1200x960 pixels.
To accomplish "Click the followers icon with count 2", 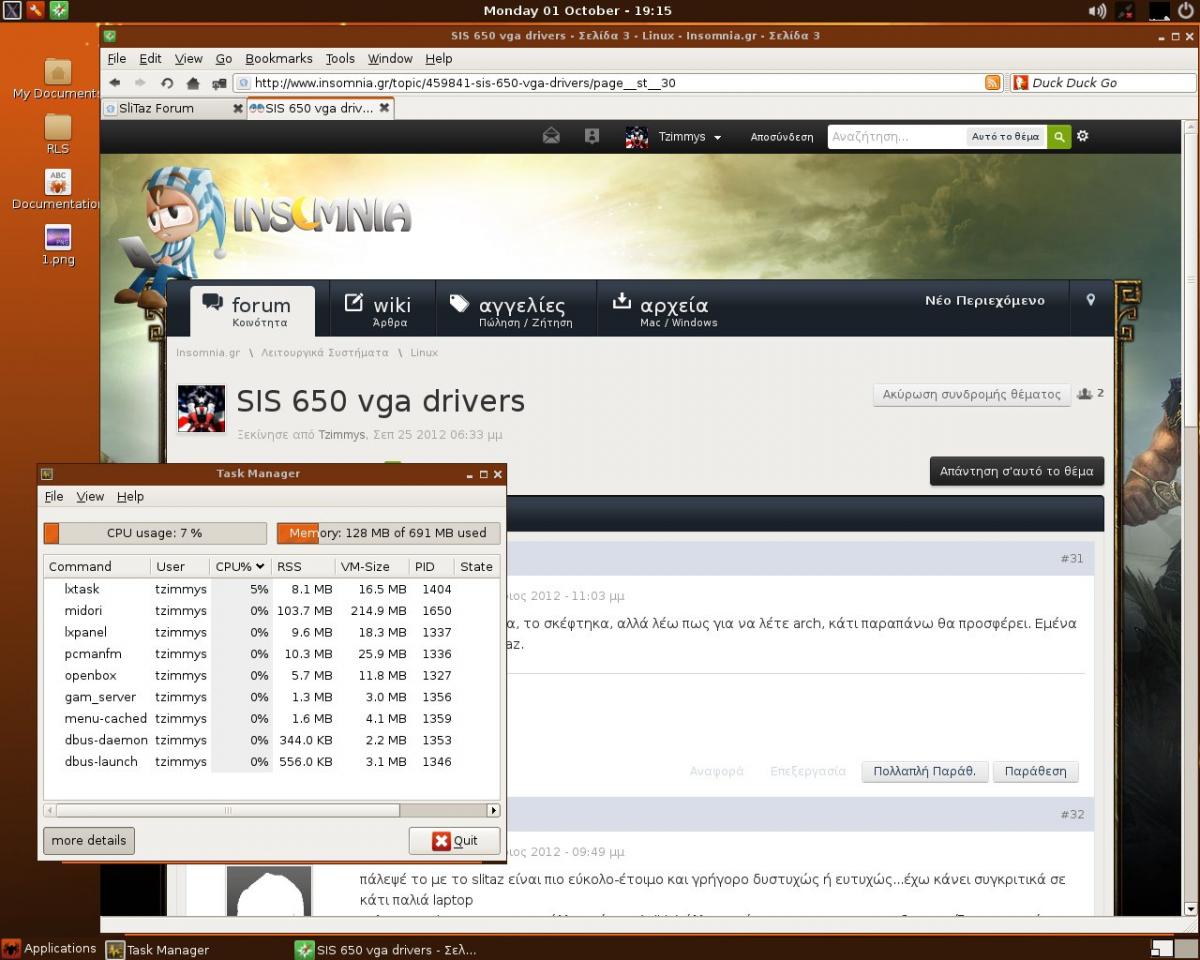I will (1090, 394).
